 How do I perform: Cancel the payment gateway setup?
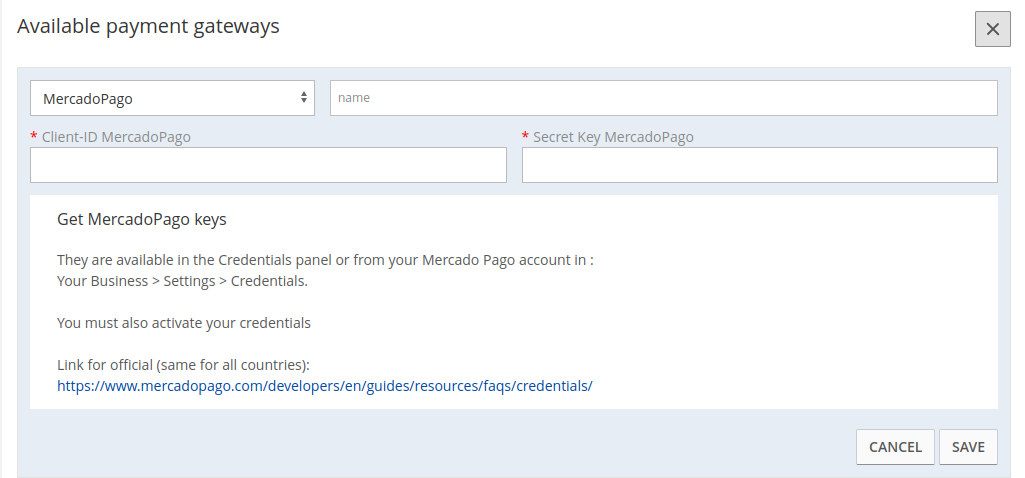[x=895, y=447]
